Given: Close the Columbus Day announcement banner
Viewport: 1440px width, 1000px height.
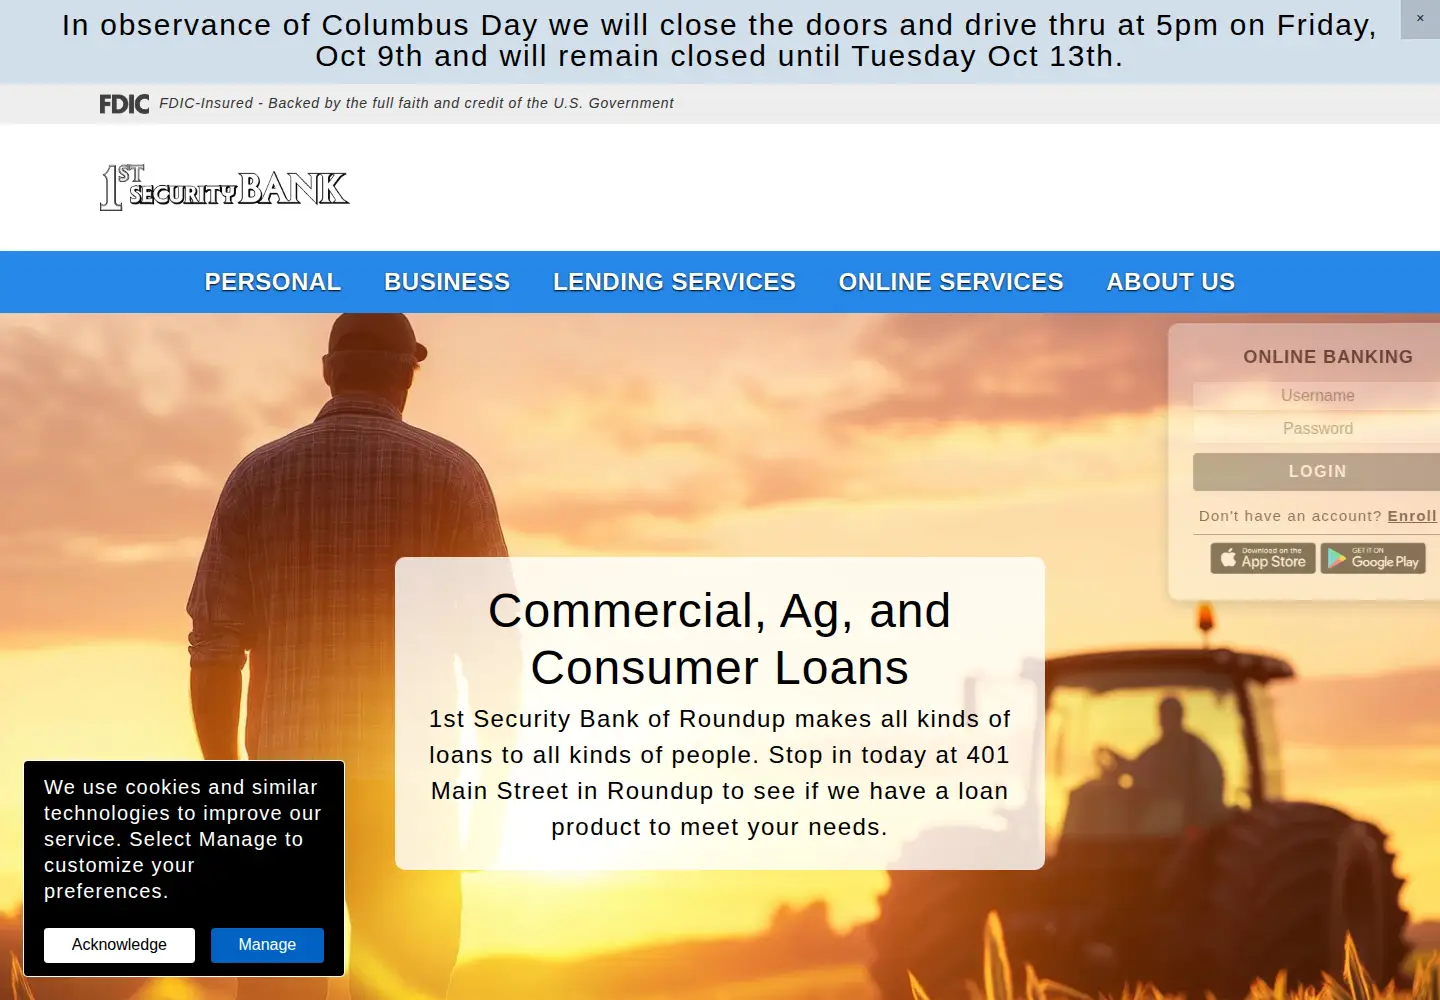Looking at the screenshot, I should [1420, 19].
